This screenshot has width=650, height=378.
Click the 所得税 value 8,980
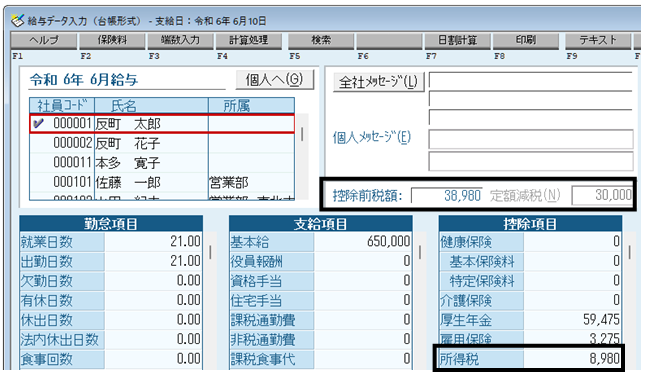[572, 359]
